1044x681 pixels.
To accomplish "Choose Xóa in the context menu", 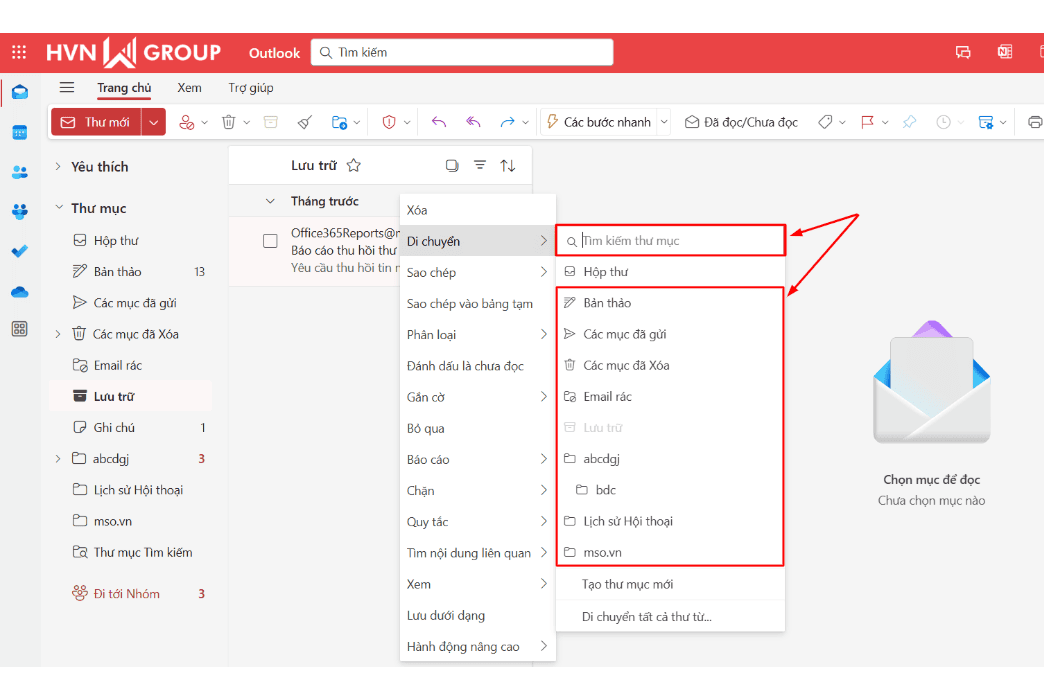I will click(477, 210).
